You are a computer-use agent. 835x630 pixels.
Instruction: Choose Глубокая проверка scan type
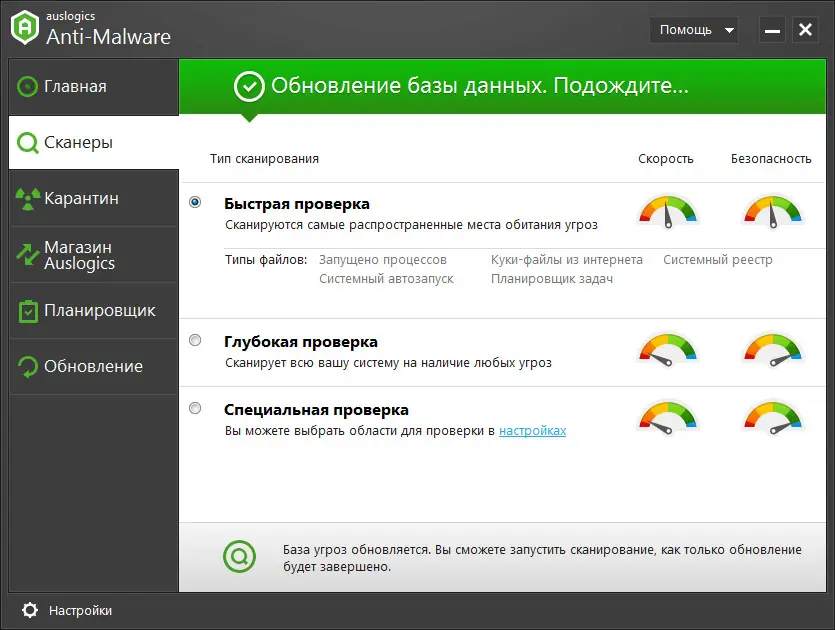pyautogui.click(x=196, y=340)
